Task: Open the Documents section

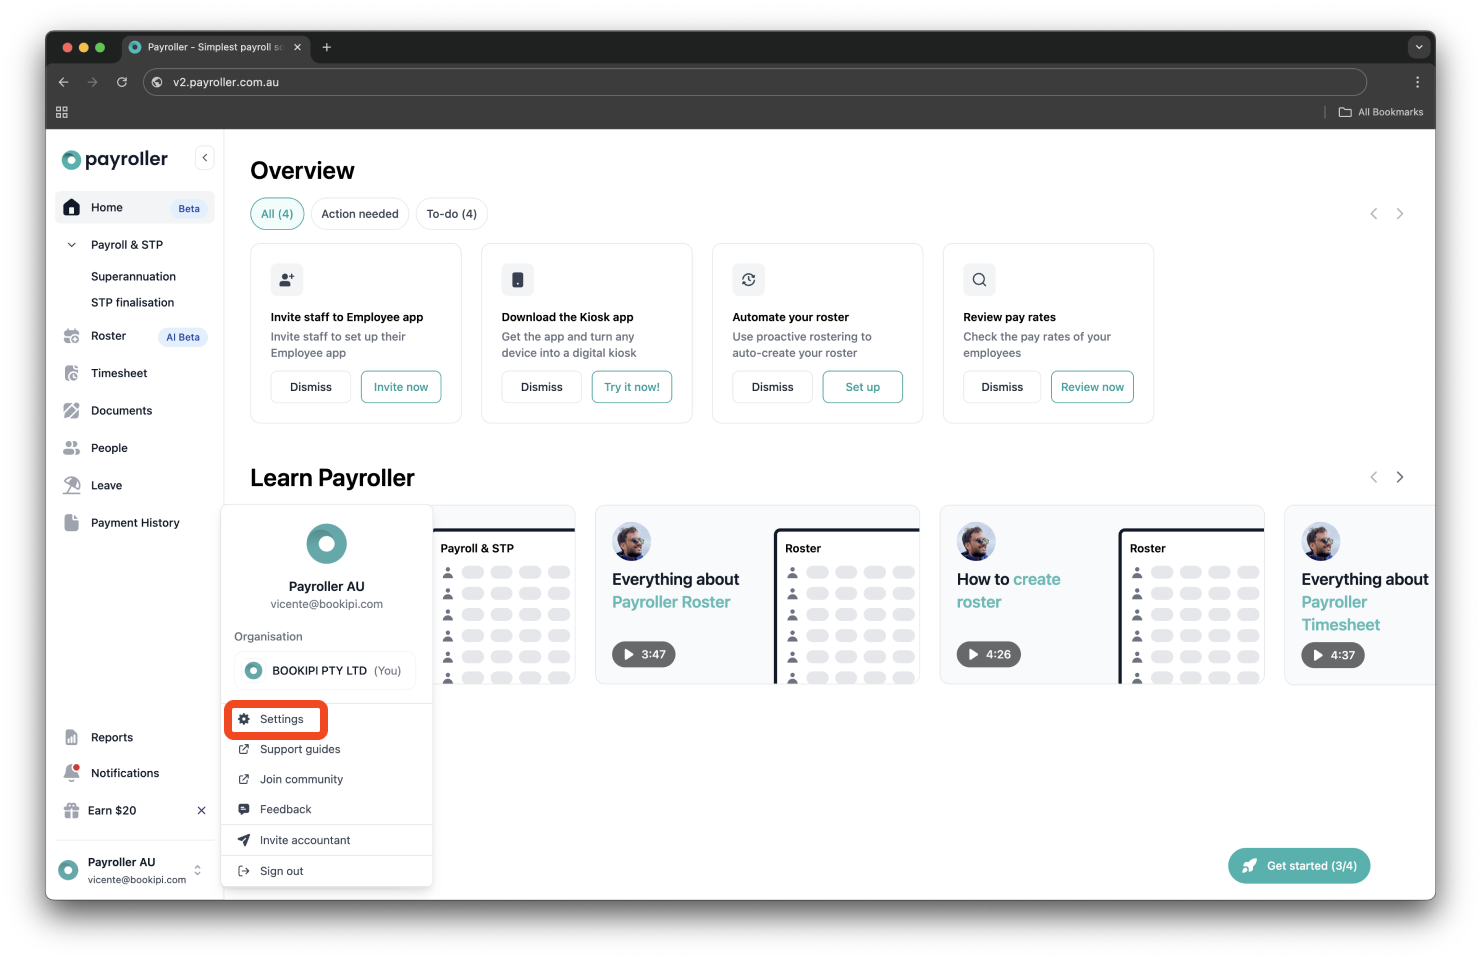Action: pos(121,410)
